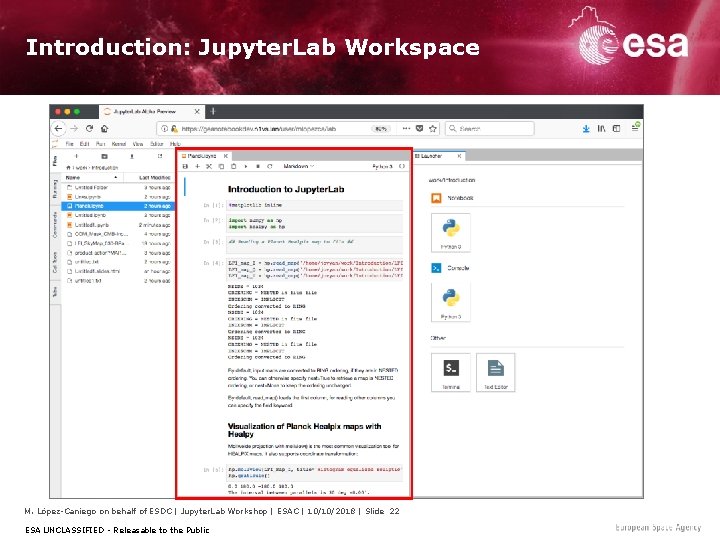Restart the notebook kernel

[270, 166]
